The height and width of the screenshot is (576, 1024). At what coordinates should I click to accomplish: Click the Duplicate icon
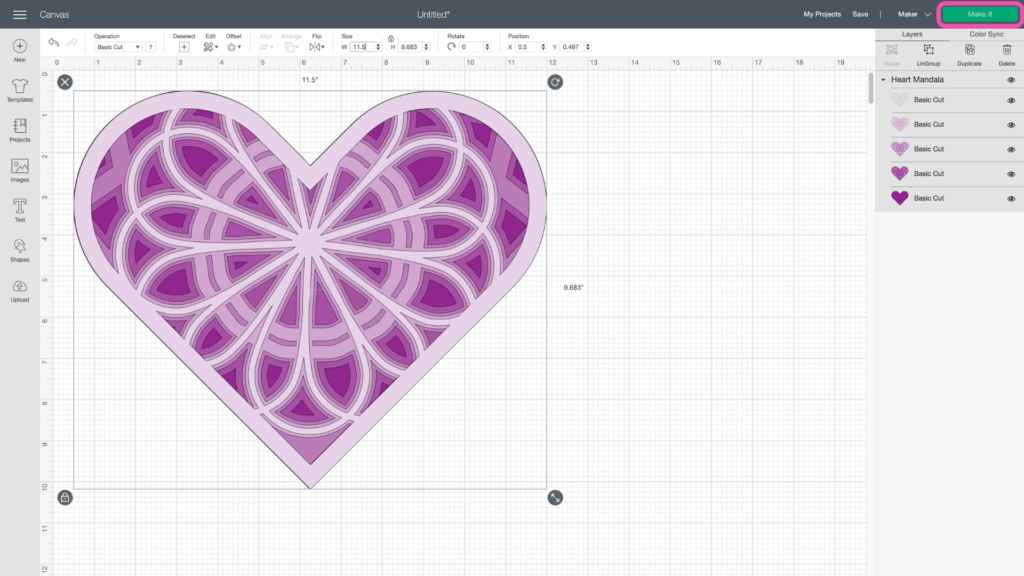pos(970,50)
